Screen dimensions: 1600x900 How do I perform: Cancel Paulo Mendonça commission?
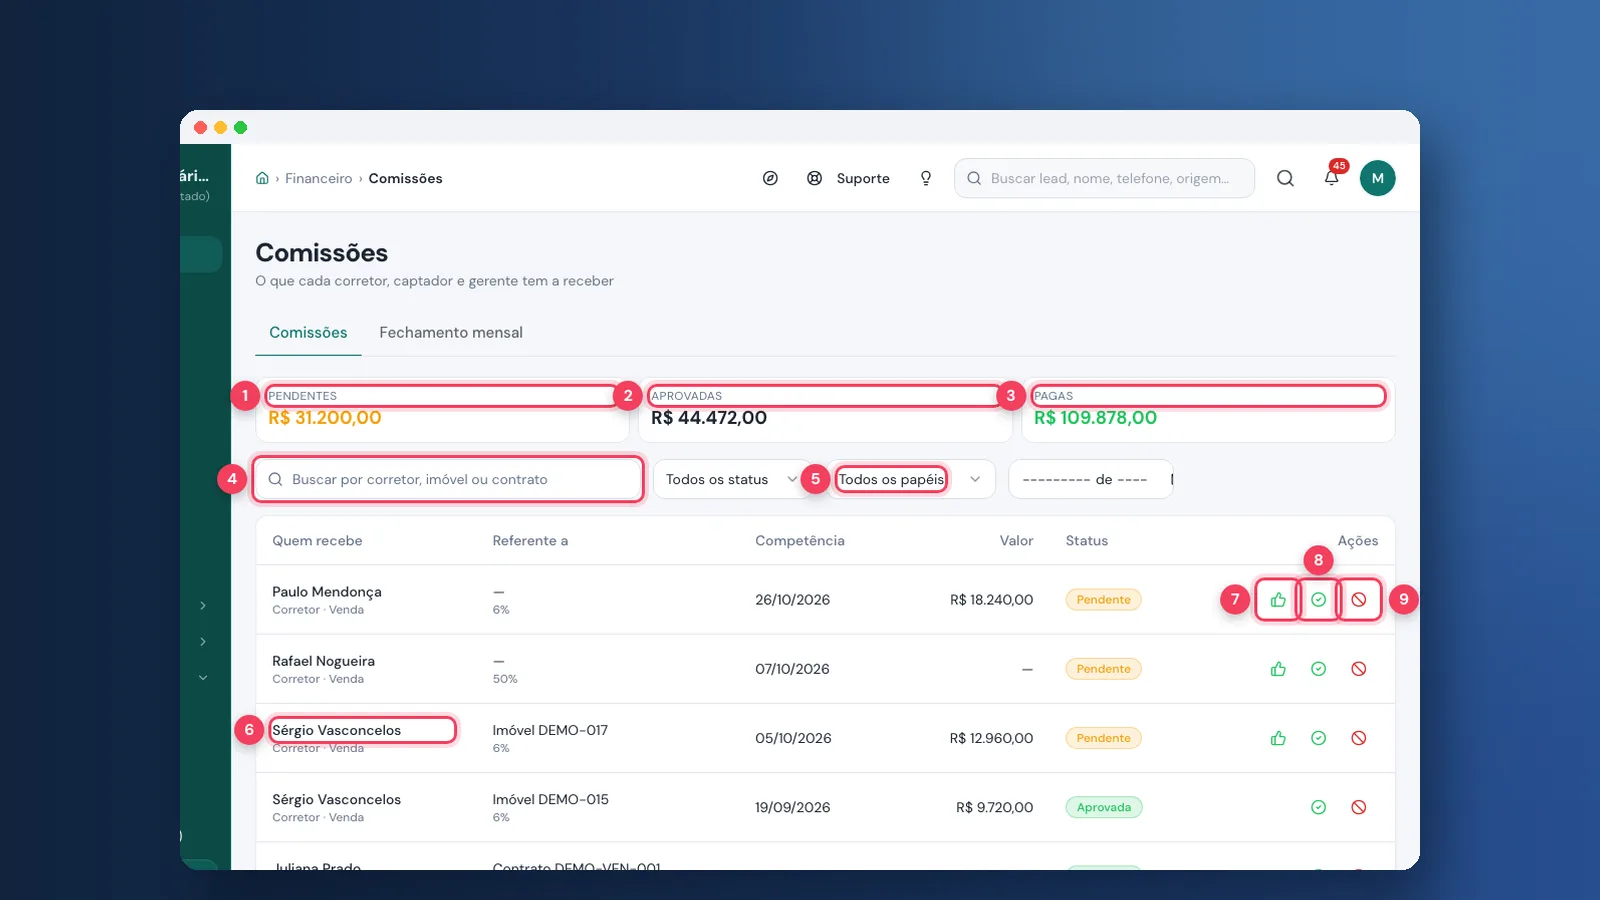(1358, 600)
